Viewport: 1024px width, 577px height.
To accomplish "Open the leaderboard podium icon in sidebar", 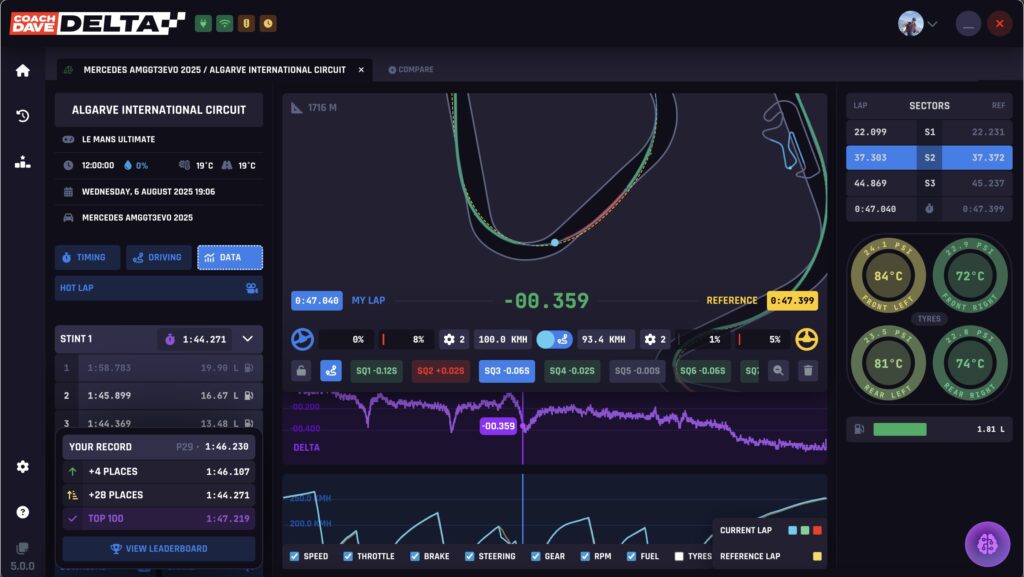I will (22, 162).
